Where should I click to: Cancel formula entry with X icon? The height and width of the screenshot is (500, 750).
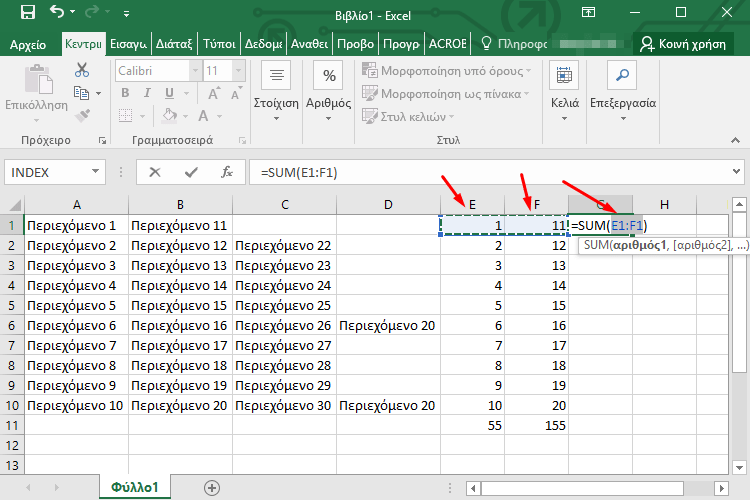(x=155, y=172)
